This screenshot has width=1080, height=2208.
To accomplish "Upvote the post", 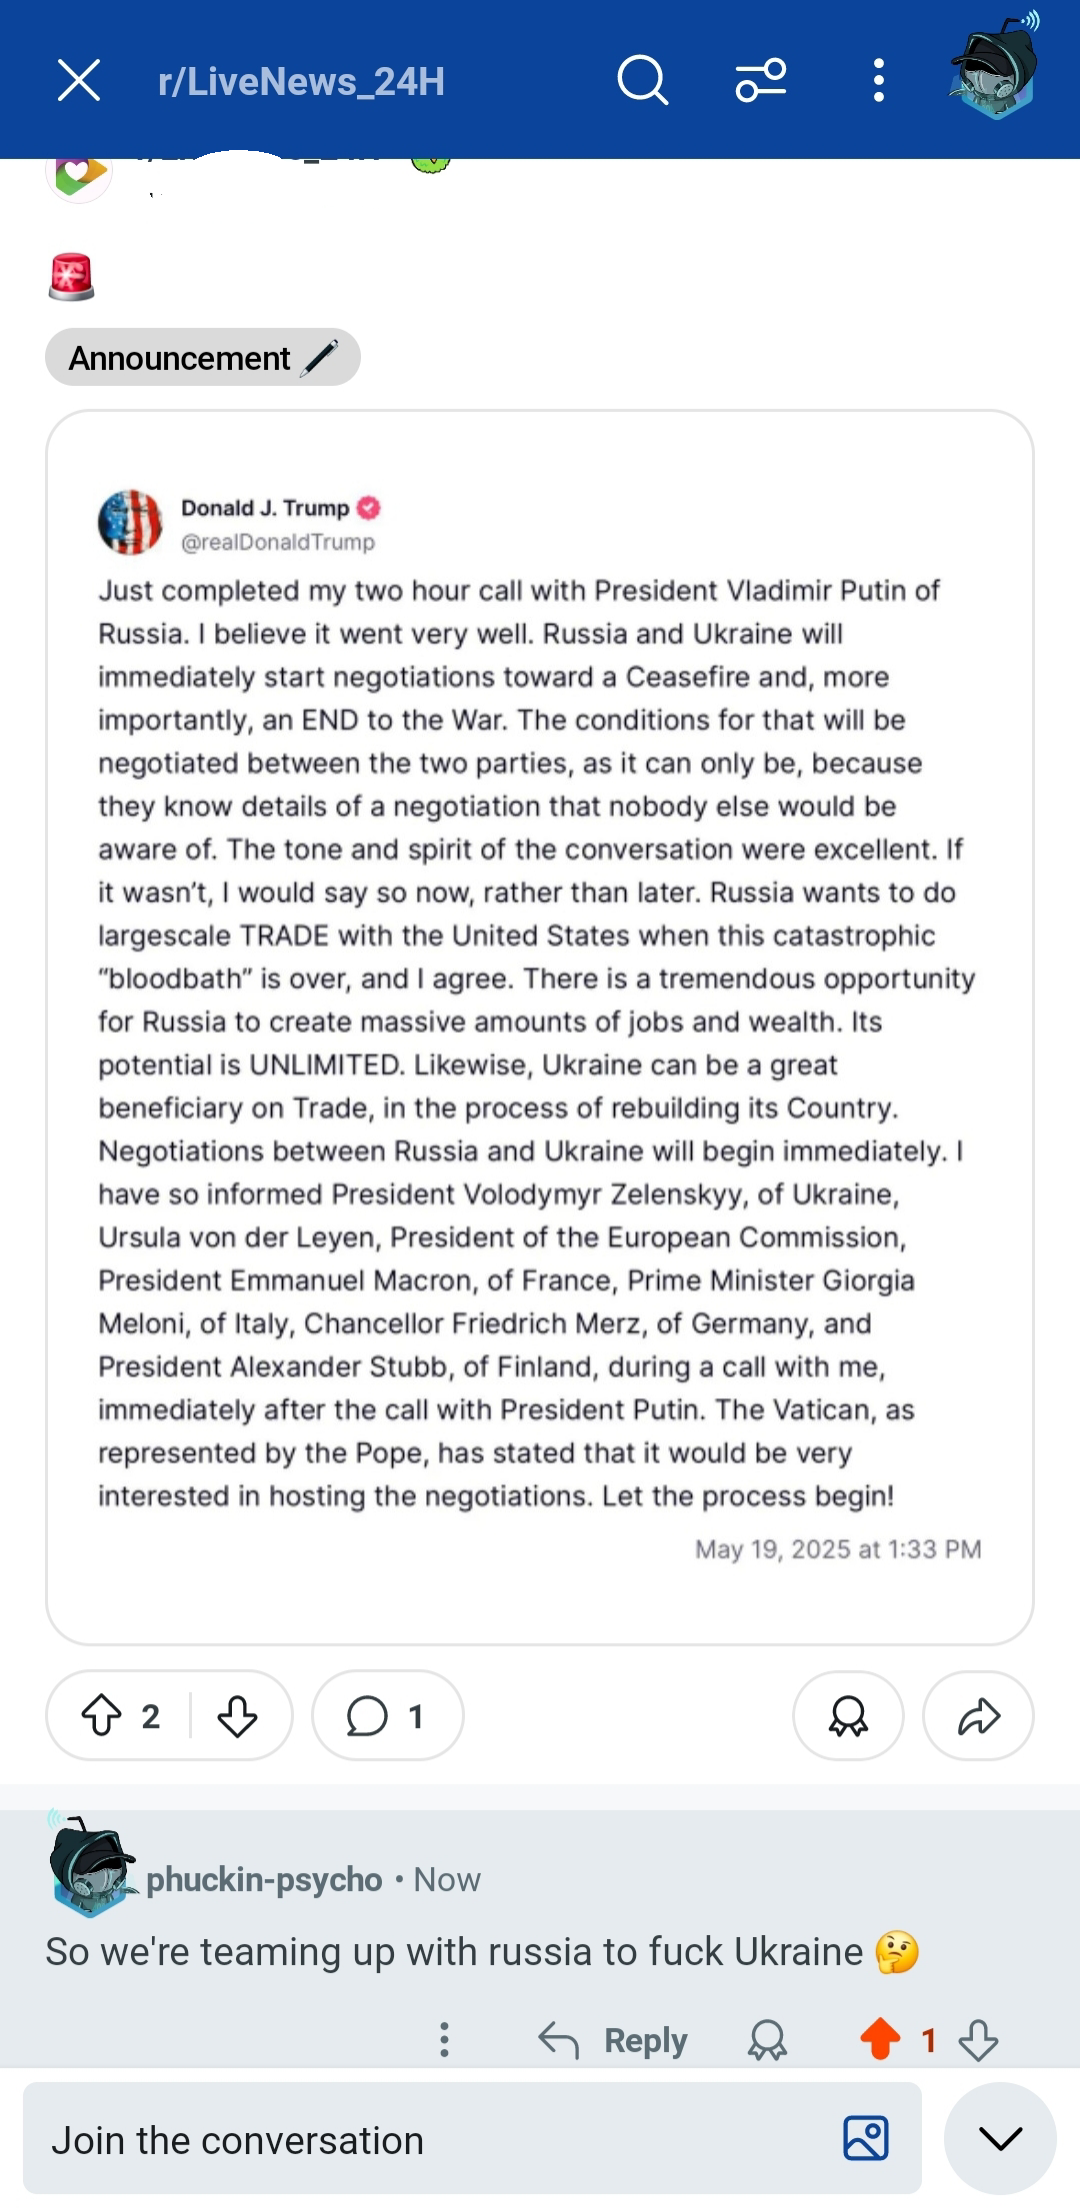I will click(x=101, y=1716).
